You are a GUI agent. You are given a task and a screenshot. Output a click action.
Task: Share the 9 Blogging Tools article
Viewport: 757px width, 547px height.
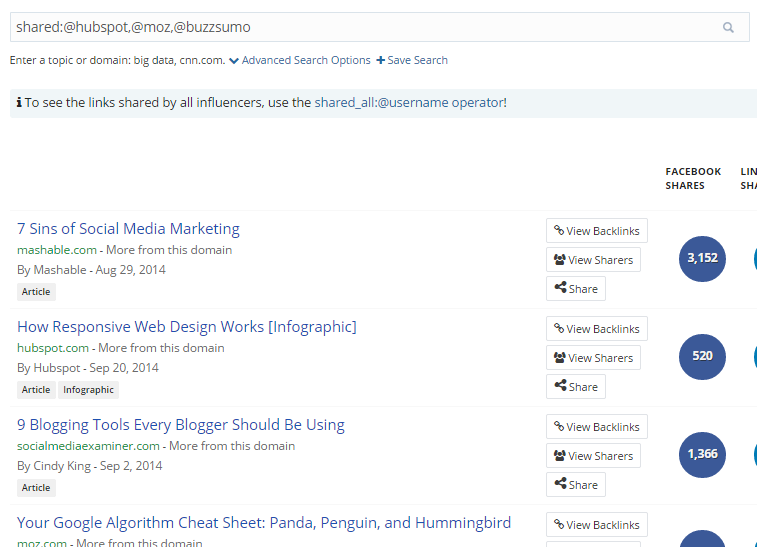tap(576, 485)
